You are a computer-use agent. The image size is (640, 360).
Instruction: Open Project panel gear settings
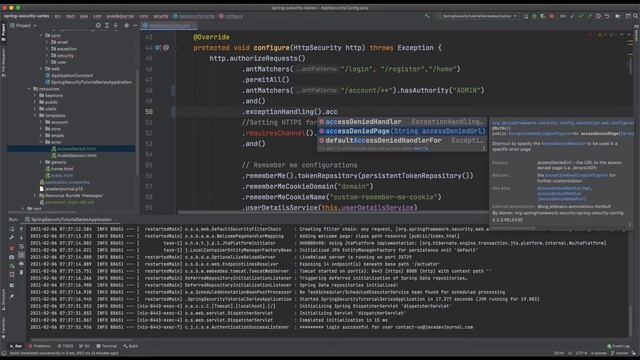tap(127, 25)
